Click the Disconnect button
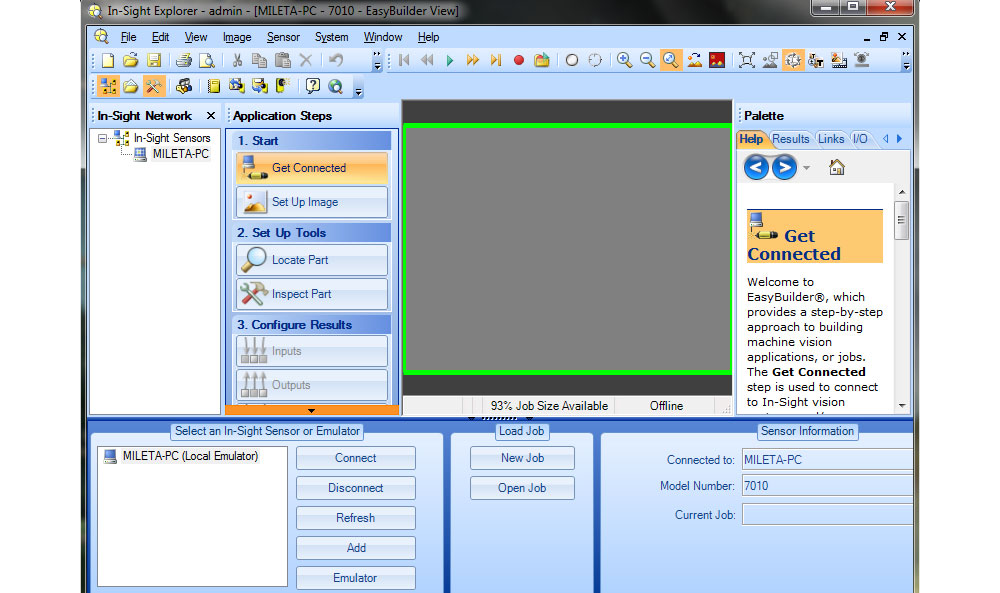The width and height of the screenshot is (1000, 593). tap(356, 488)
